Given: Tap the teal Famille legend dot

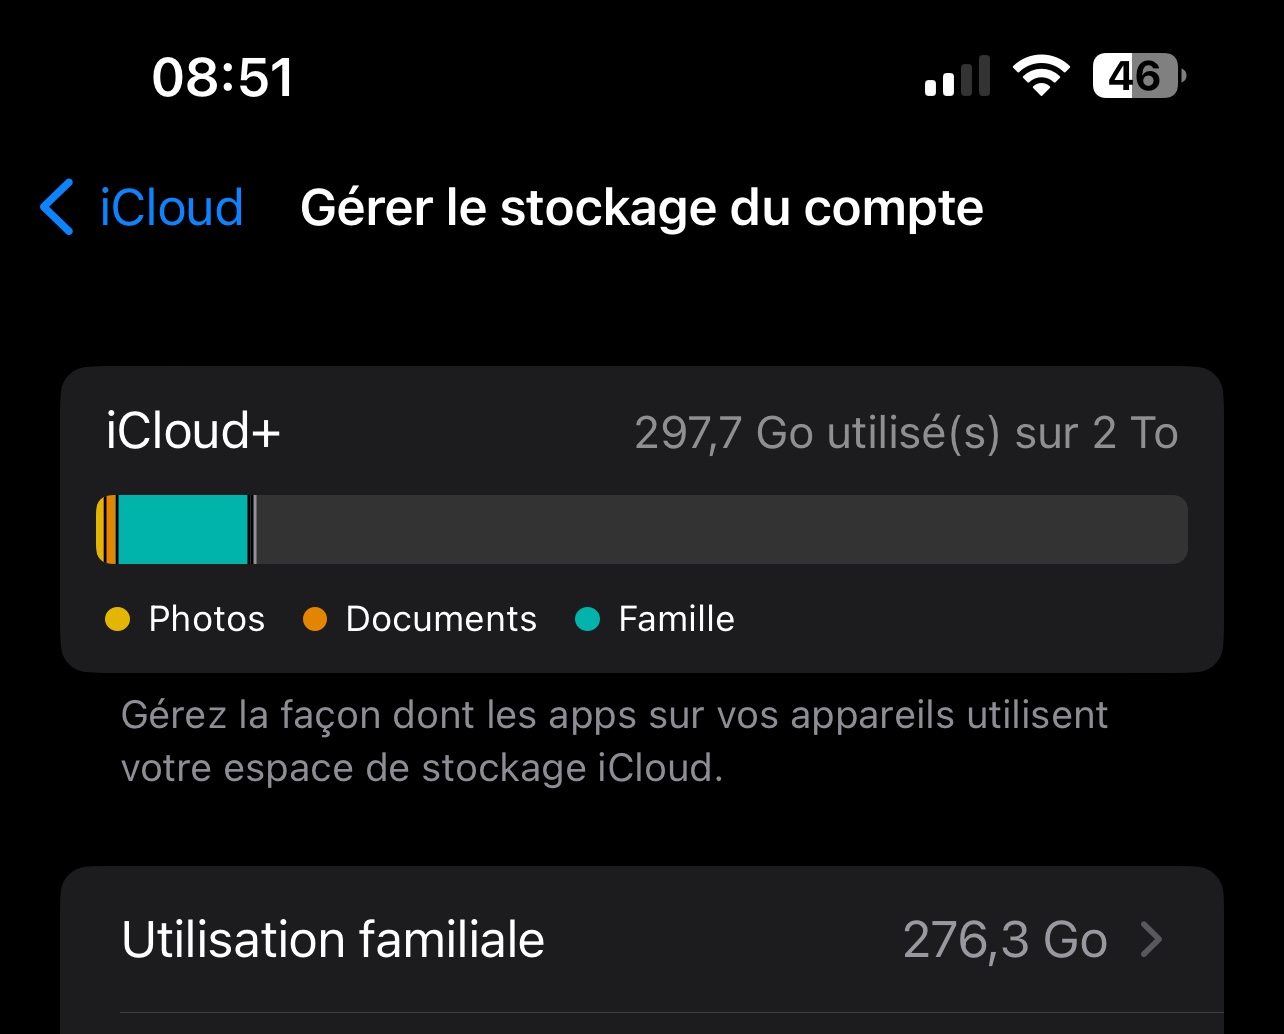Looking at the screenshot, I should [588, 620].
